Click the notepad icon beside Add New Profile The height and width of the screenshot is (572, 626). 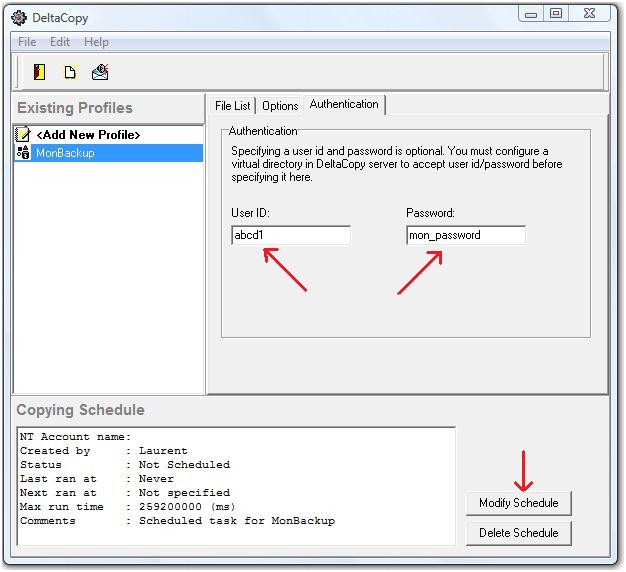point(23,135)
